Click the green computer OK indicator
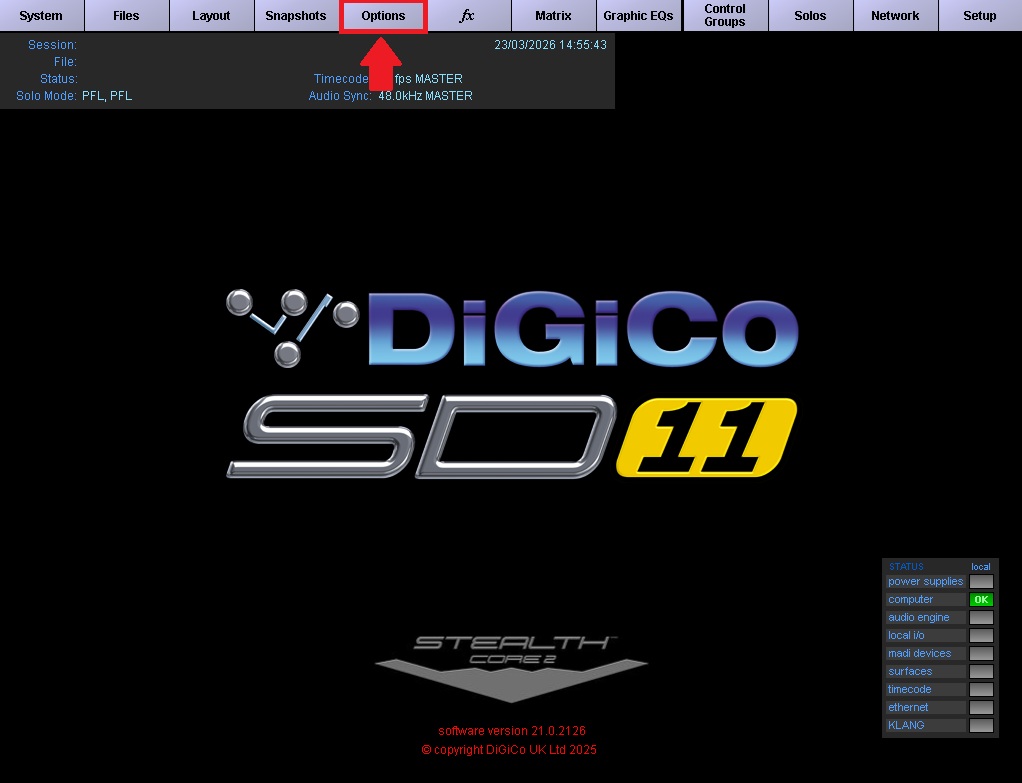Screen dimensions: 1022x783 (x=981, y=599)
